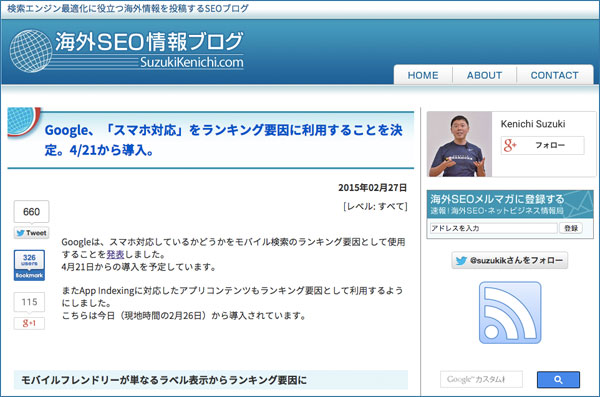Viewport: 600px width, 397px height.
Task: Click the top tagline 検索エンジン最適化 text
Action: pyautogui.click(x=128, y=8)
